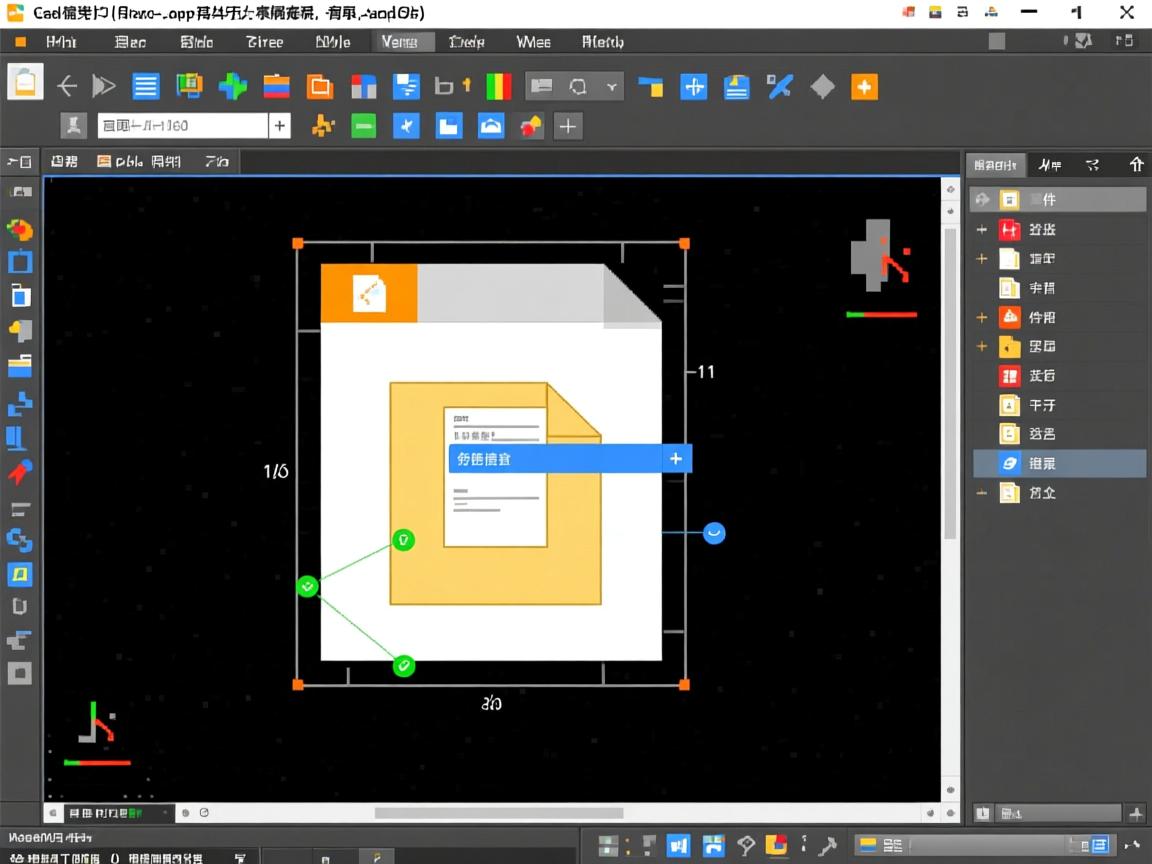Image resolution: width=1152 pixels, height=864 pixels.
Task: Click the gray diamond icon in the toolbar
Action: (822, 87)
